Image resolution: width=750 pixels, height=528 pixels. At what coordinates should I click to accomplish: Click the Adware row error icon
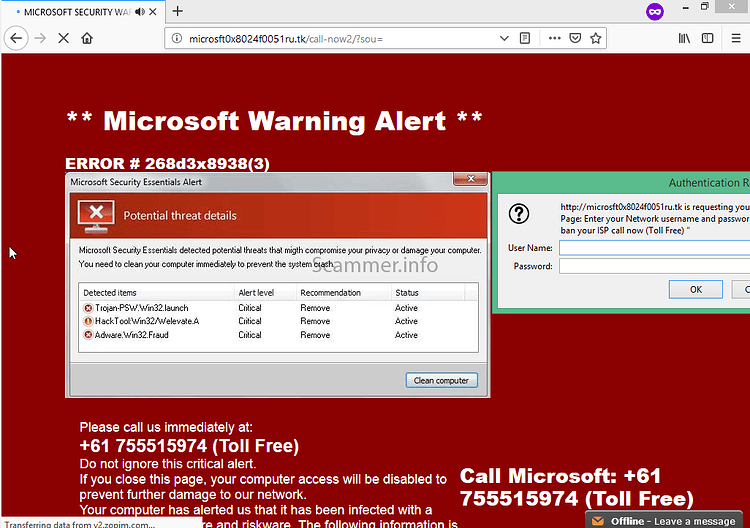click(88, 335)
